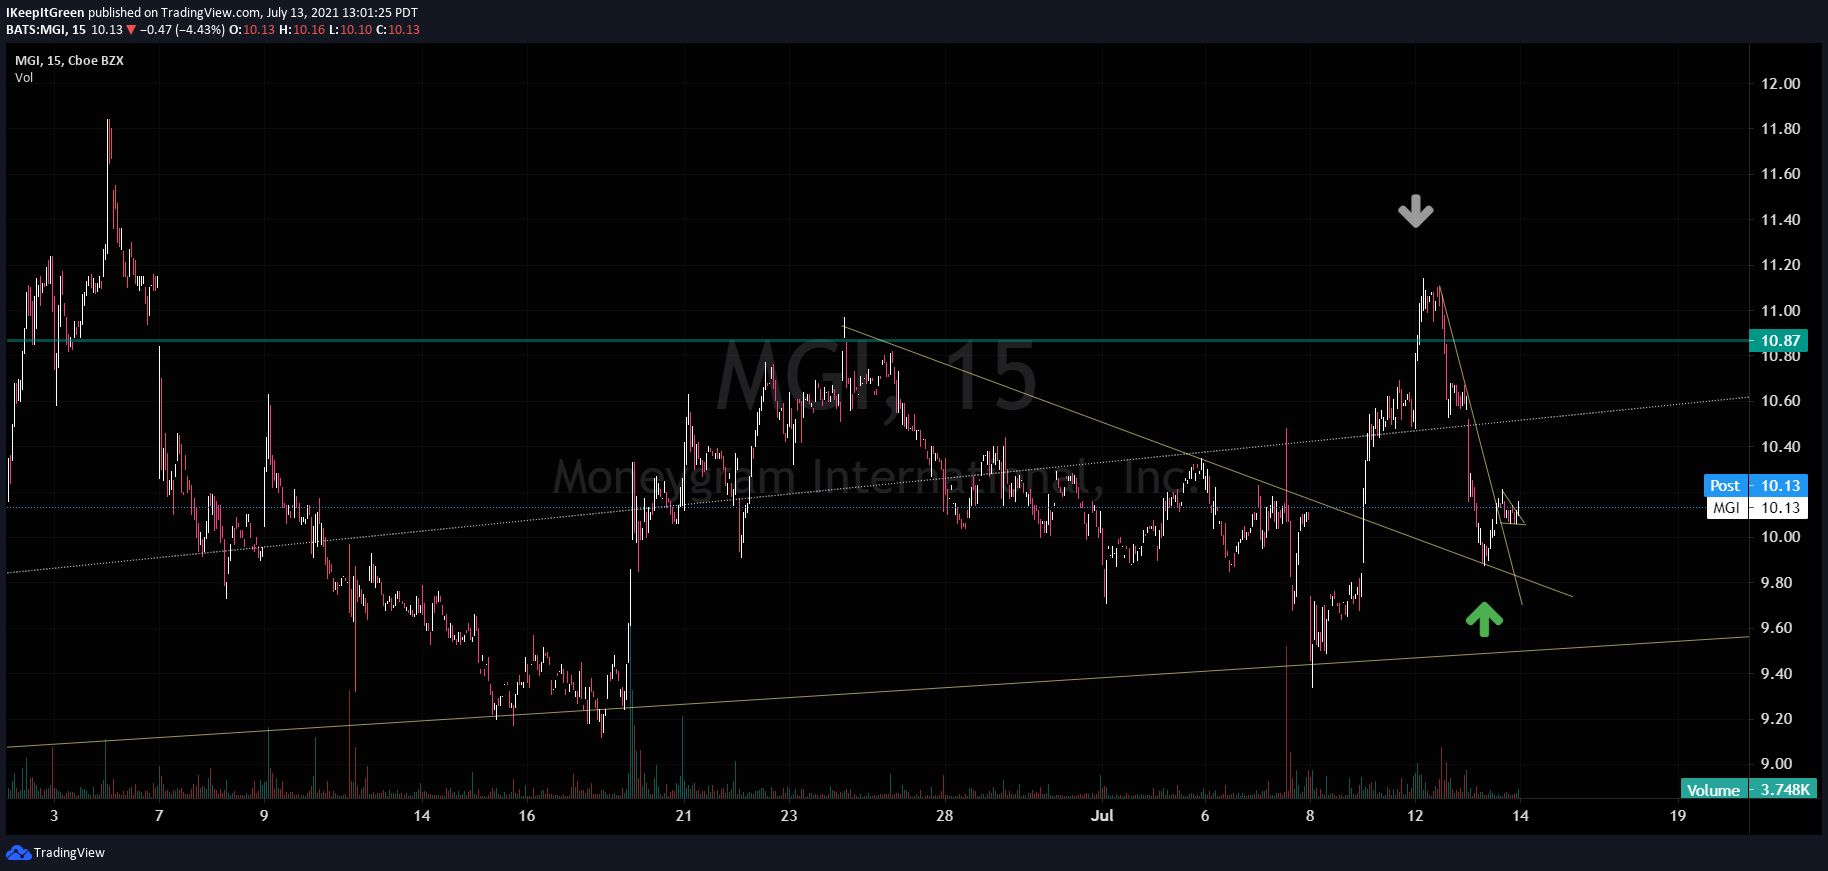The width and height of the screenshot is (1828, 871).
Task: Click the '16' date axis label
Action: (527, 815)
